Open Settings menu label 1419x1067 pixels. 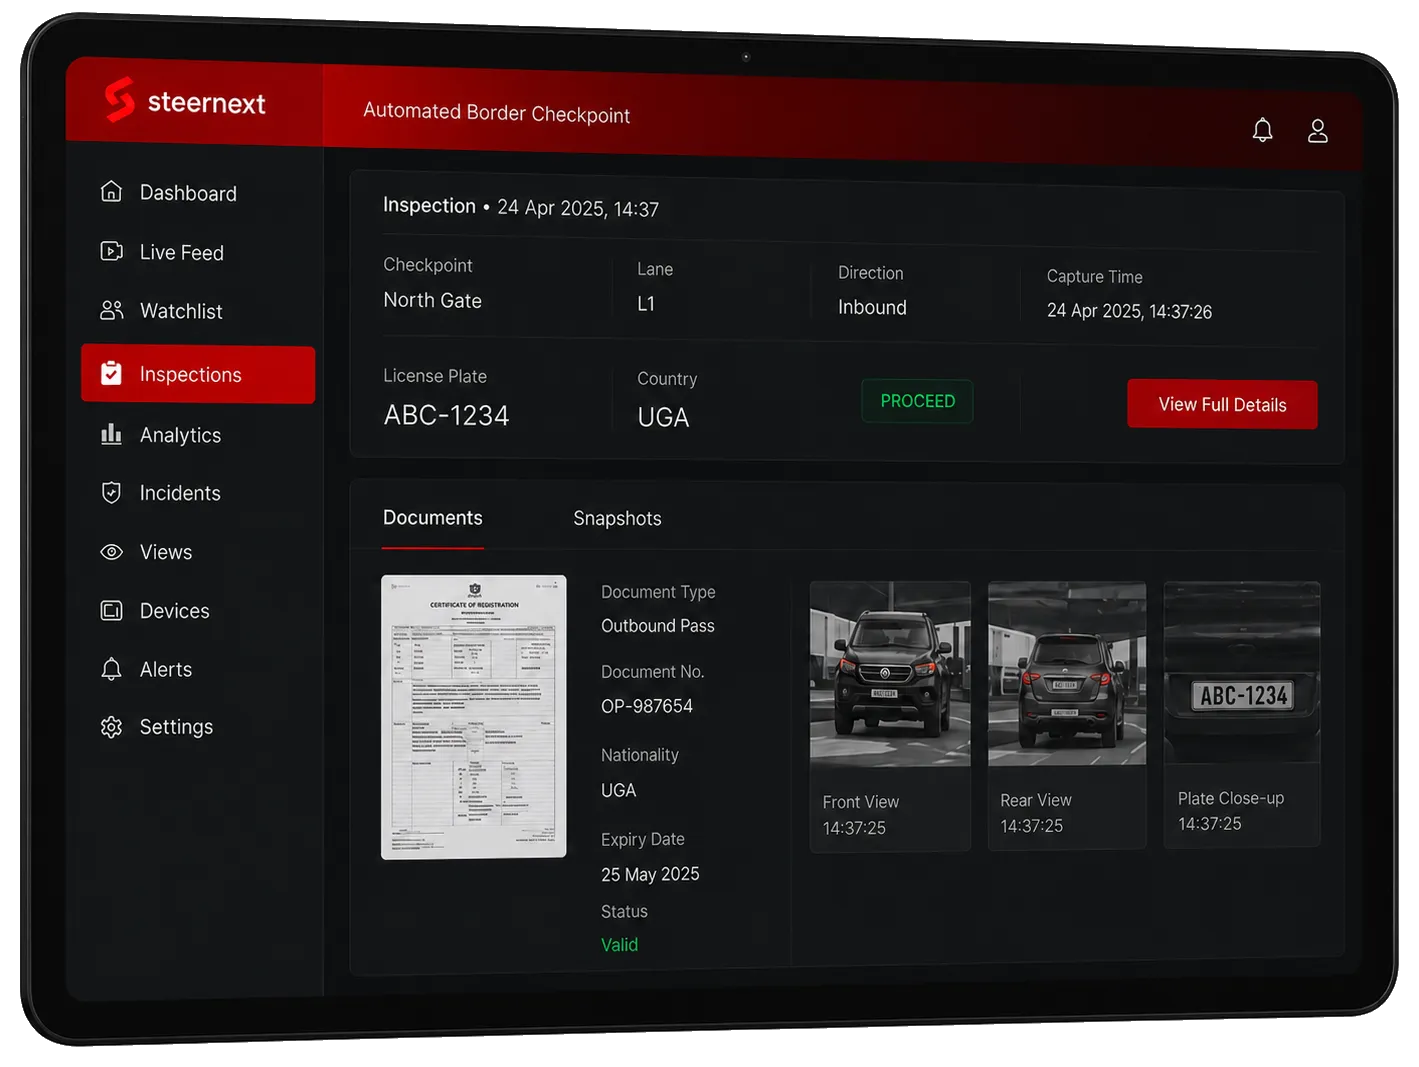176,727
